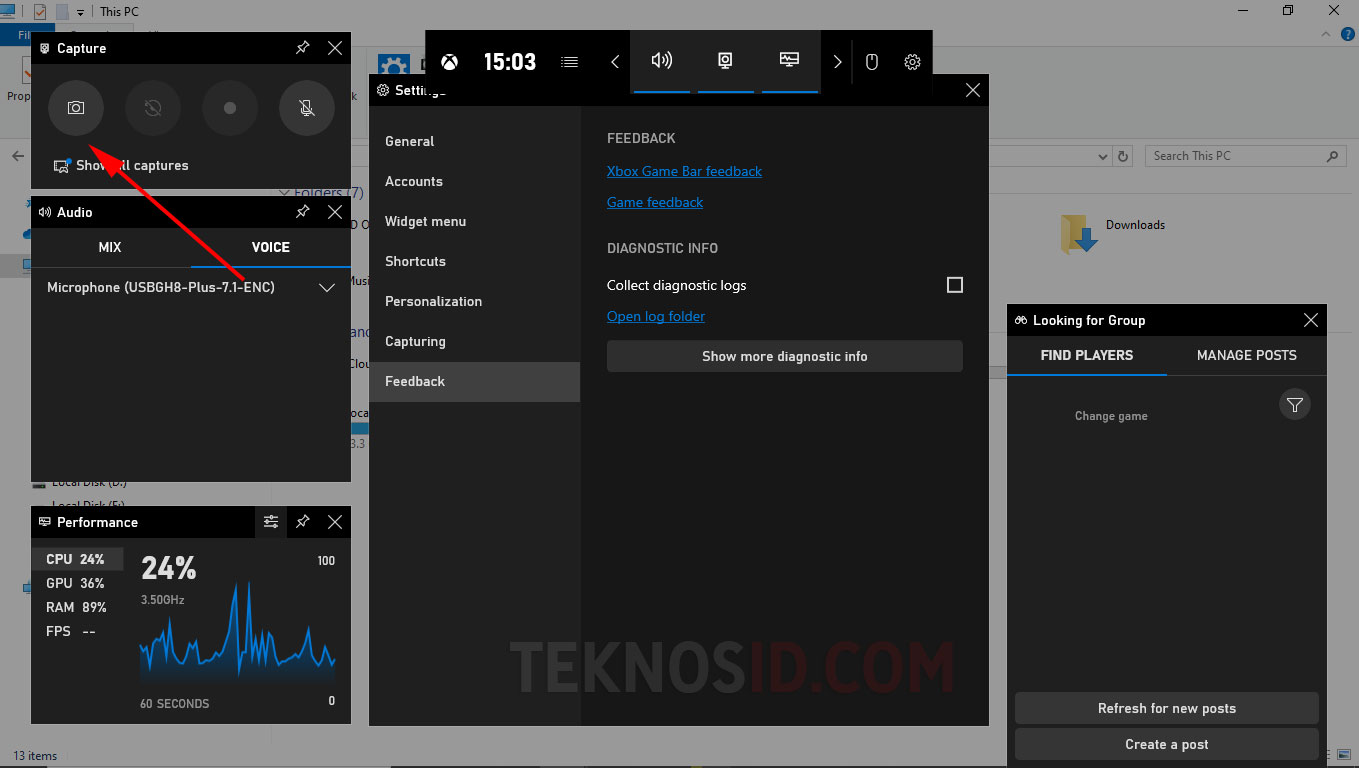Filter Looking for Group posts
This screenshot has height=768, width=1359.
[x=1295, y=405]
